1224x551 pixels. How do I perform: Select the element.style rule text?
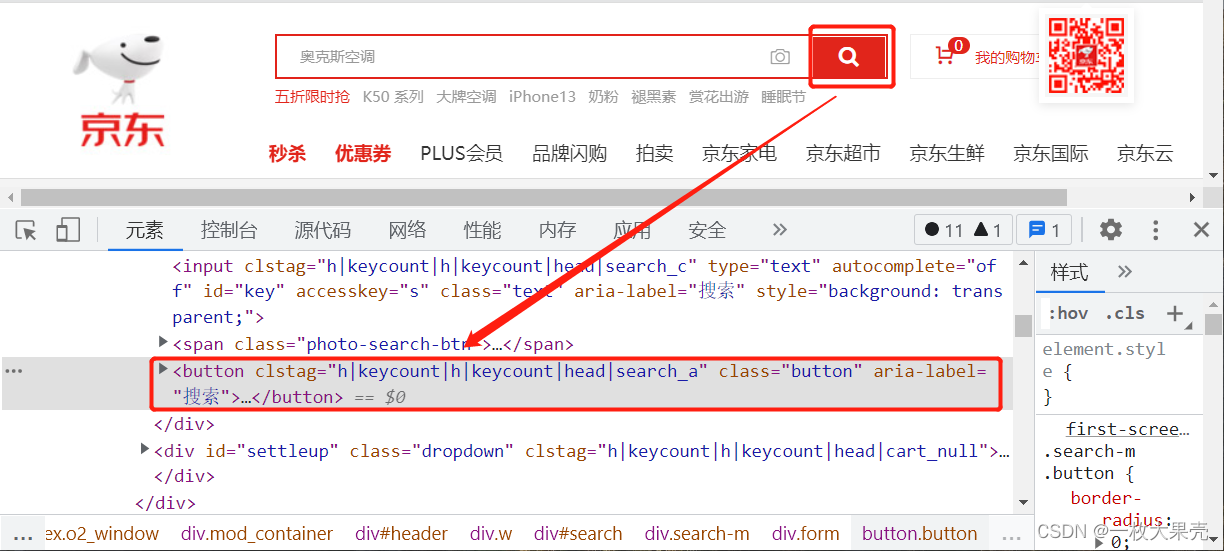(1104, 361)
